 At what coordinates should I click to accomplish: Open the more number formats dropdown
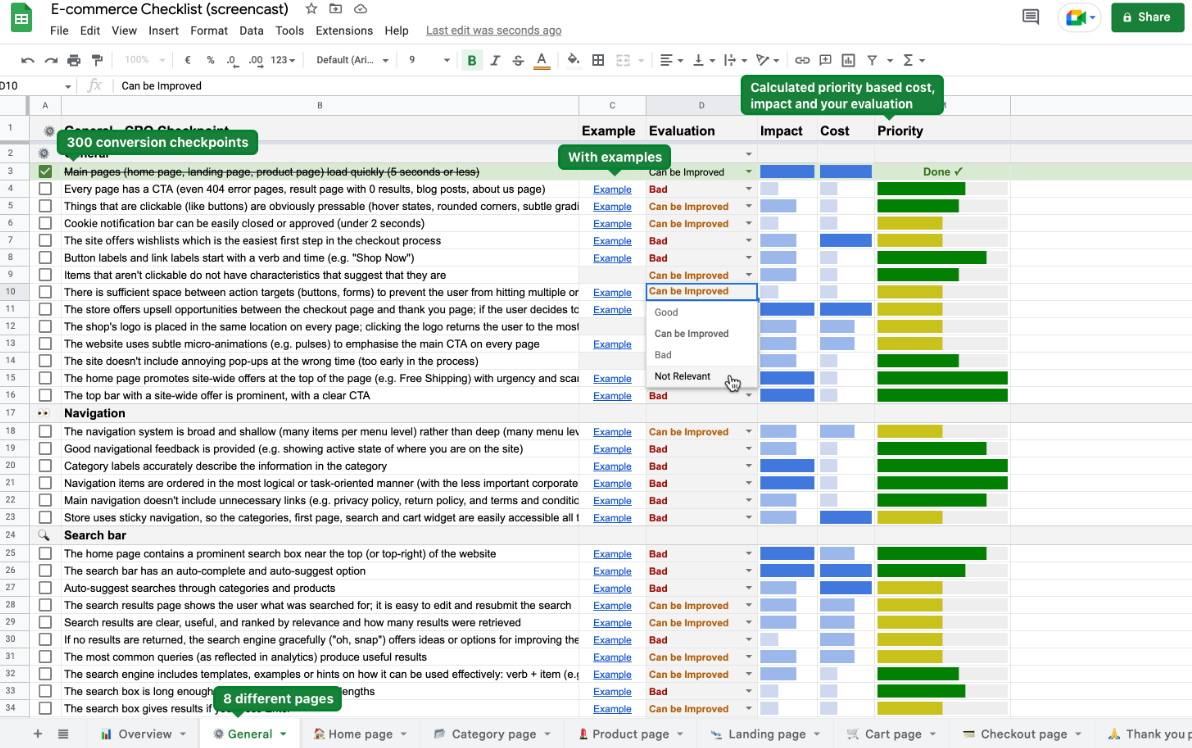[x=283, y=60]
